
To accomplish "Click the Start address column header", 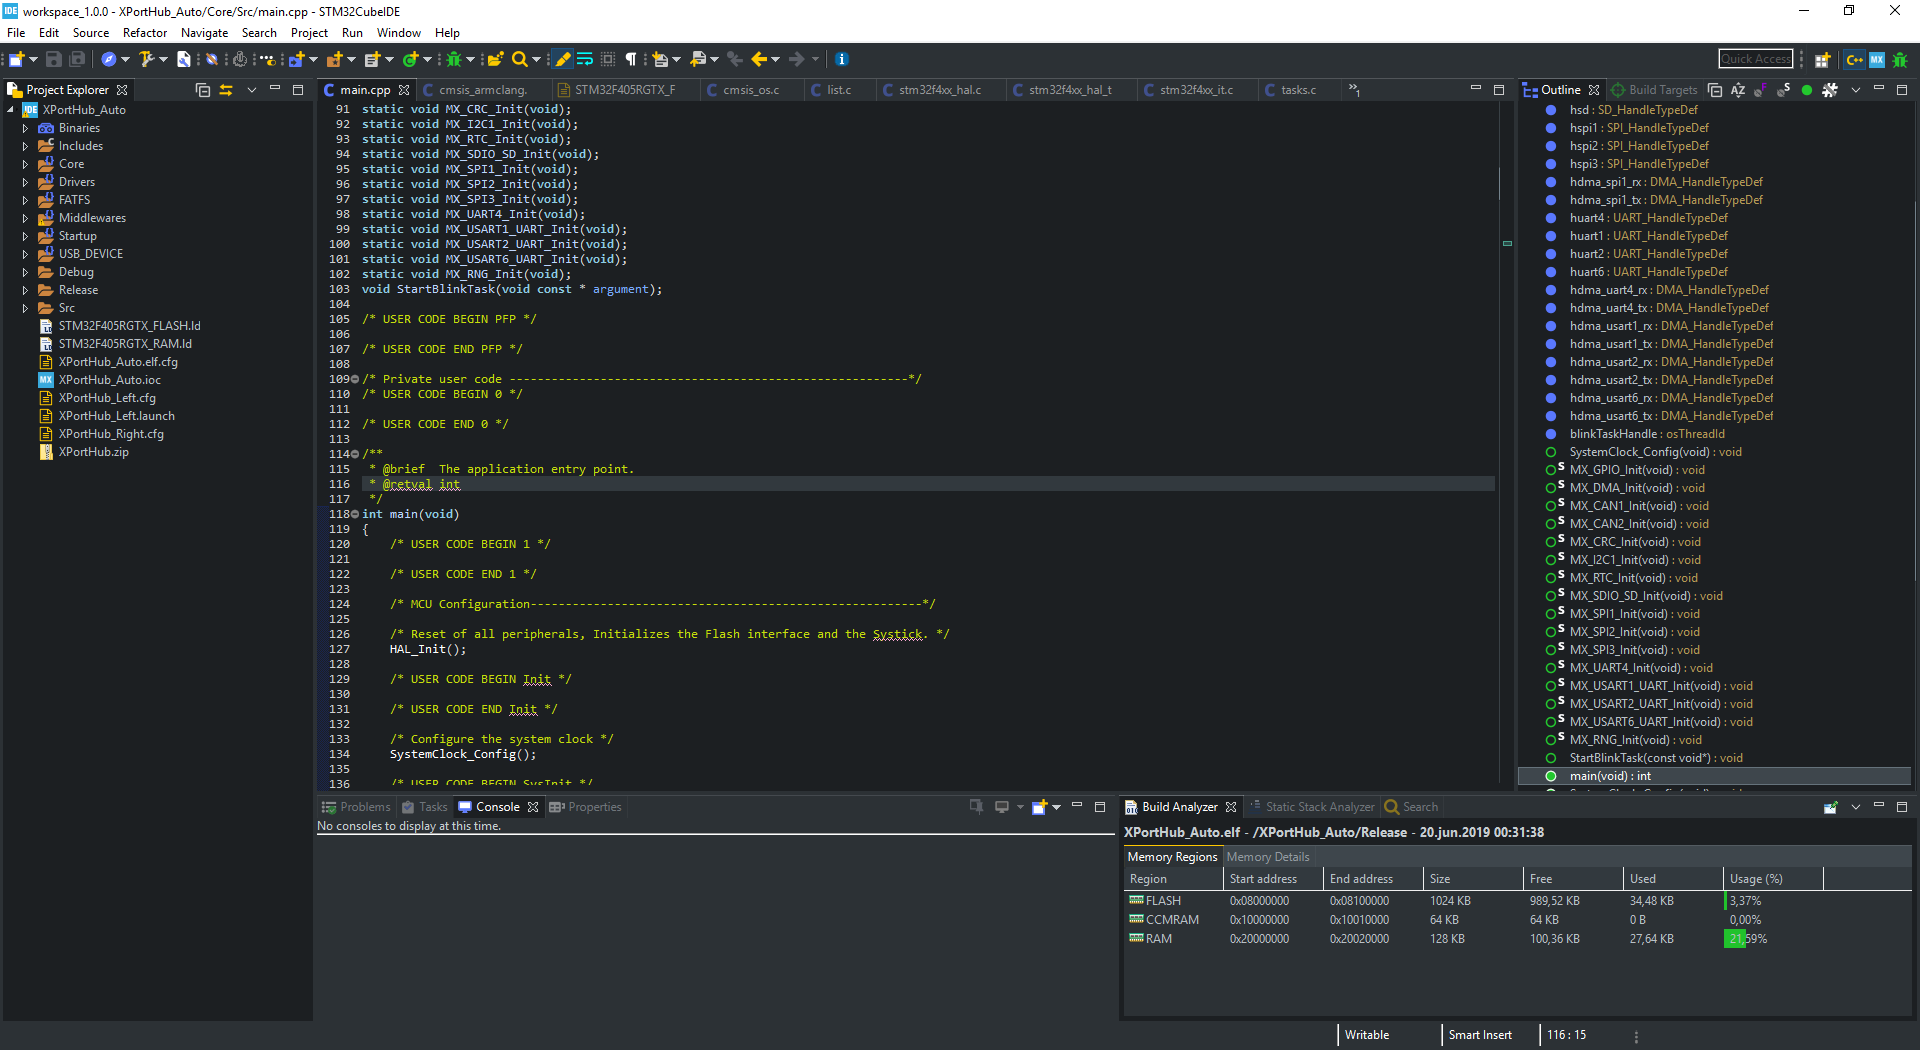I will click(1273, 879).
